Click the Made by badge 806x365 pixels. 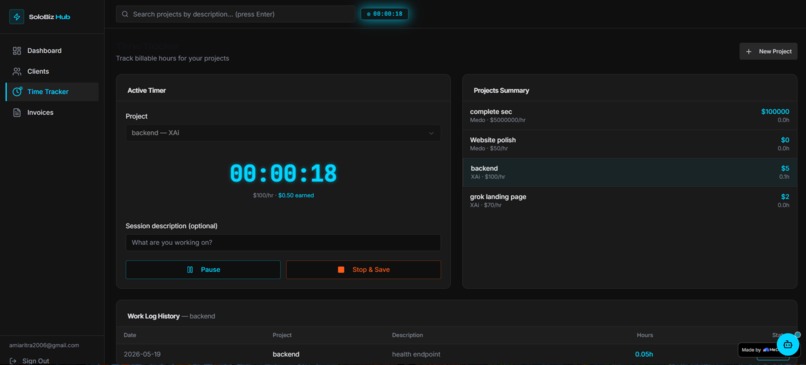pos(759,350)
